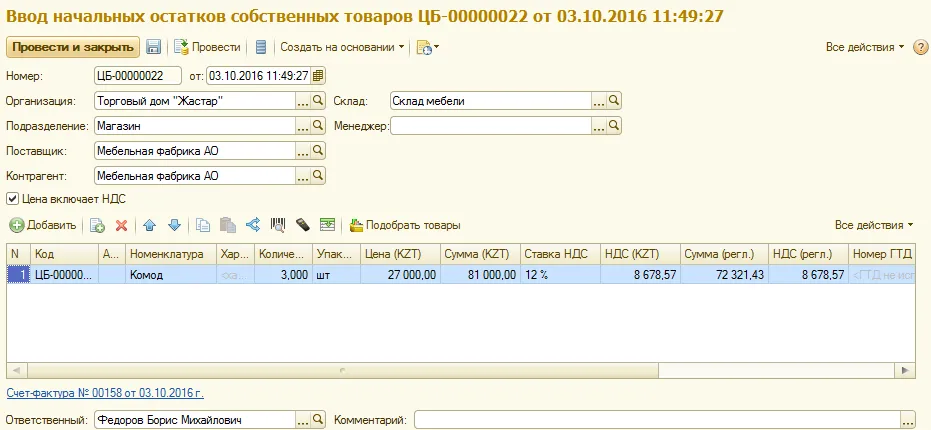Open the calendar picker next to the date
The image size is (931, 430).
(318, 76)
